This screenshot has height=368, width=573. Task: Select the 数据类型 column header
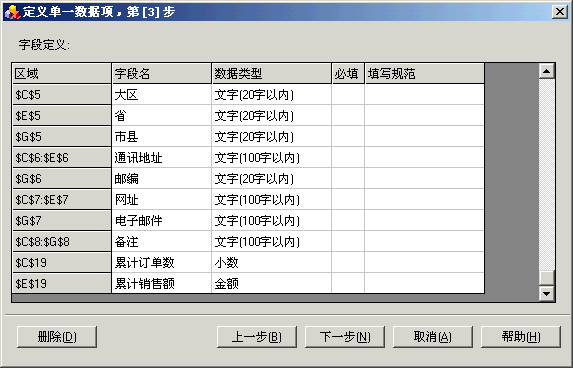272,73
